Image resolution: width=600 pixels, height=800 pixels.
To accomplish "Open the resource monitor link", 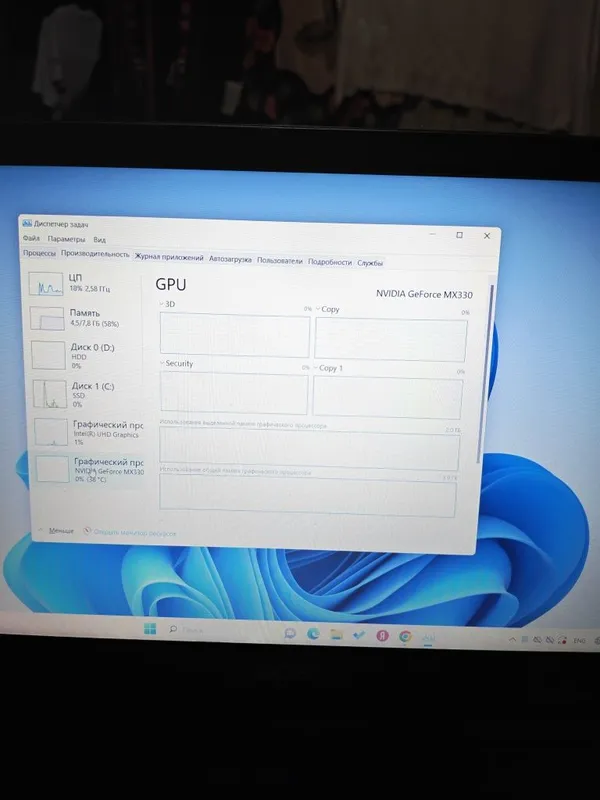I will tap(135, 533).
